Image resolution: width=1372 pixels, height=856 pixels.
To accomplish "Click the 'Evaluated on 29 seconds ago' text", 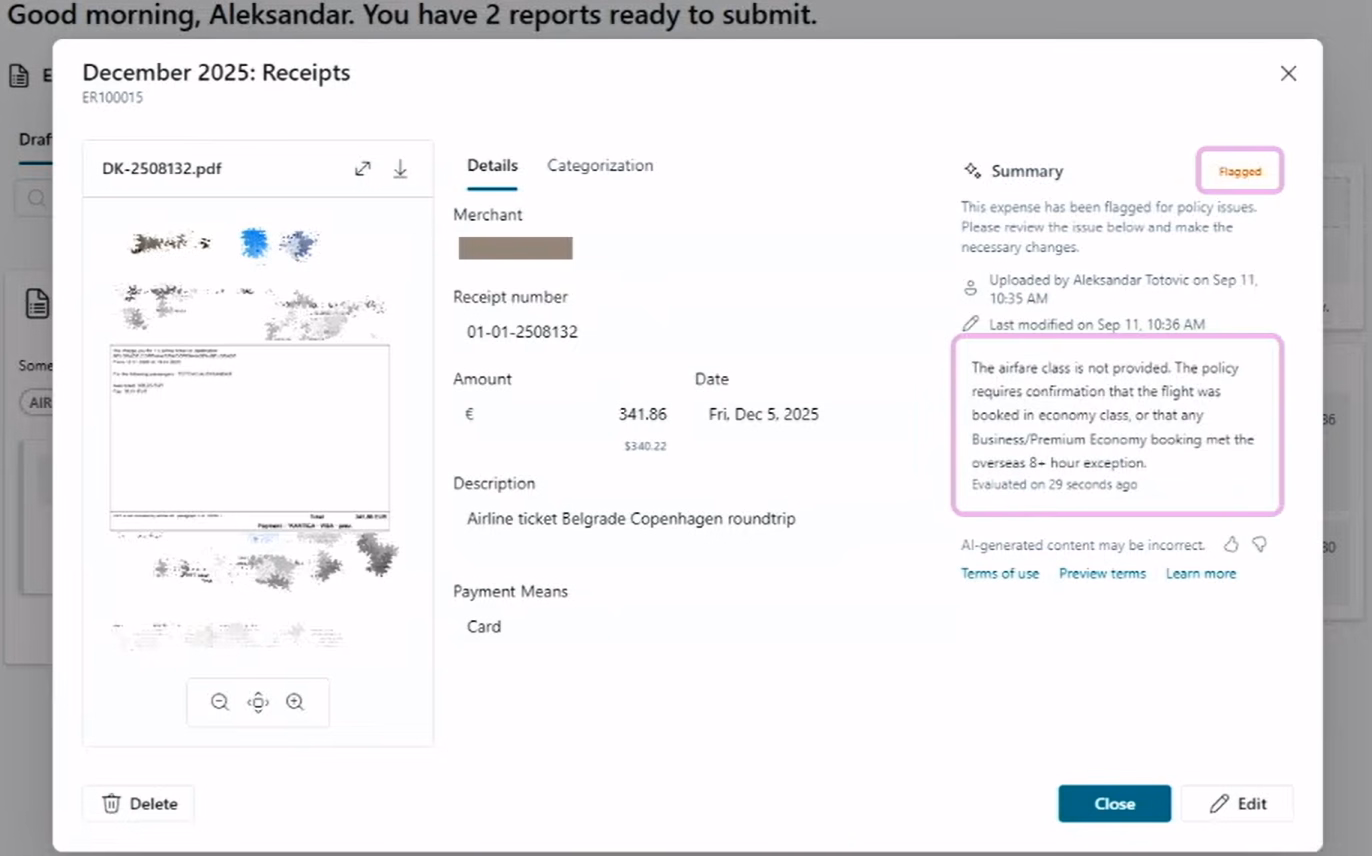I will click(1054, 485).
